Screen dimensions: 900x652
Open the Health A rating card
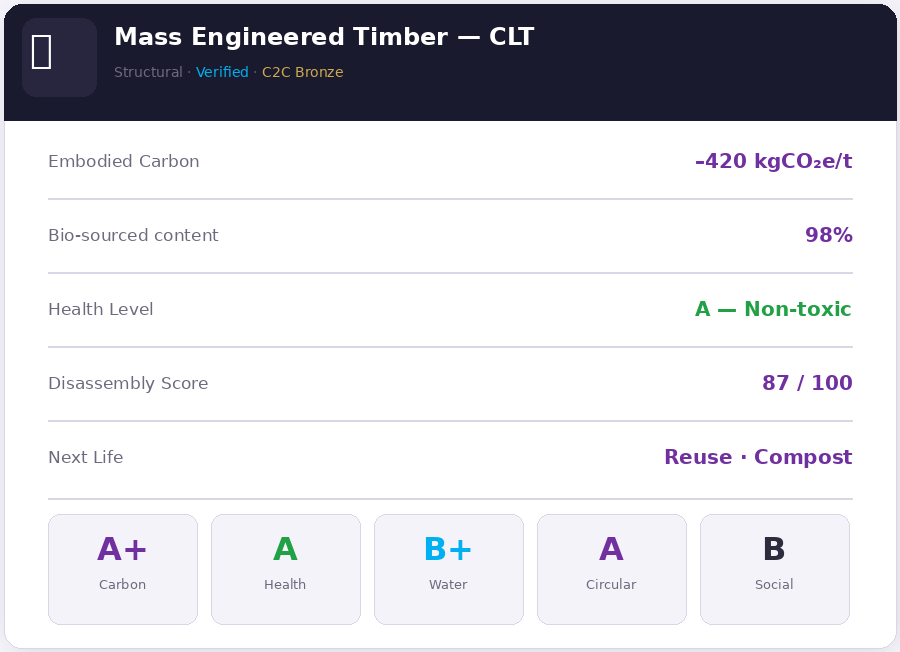[286, 569]
